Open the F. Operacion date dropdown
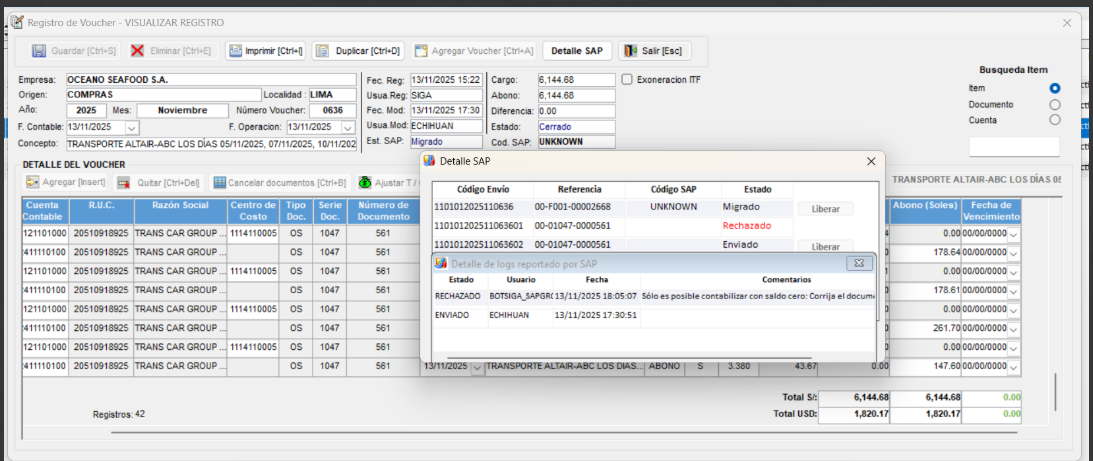1093x461 pixels. [x=347, y=128]
